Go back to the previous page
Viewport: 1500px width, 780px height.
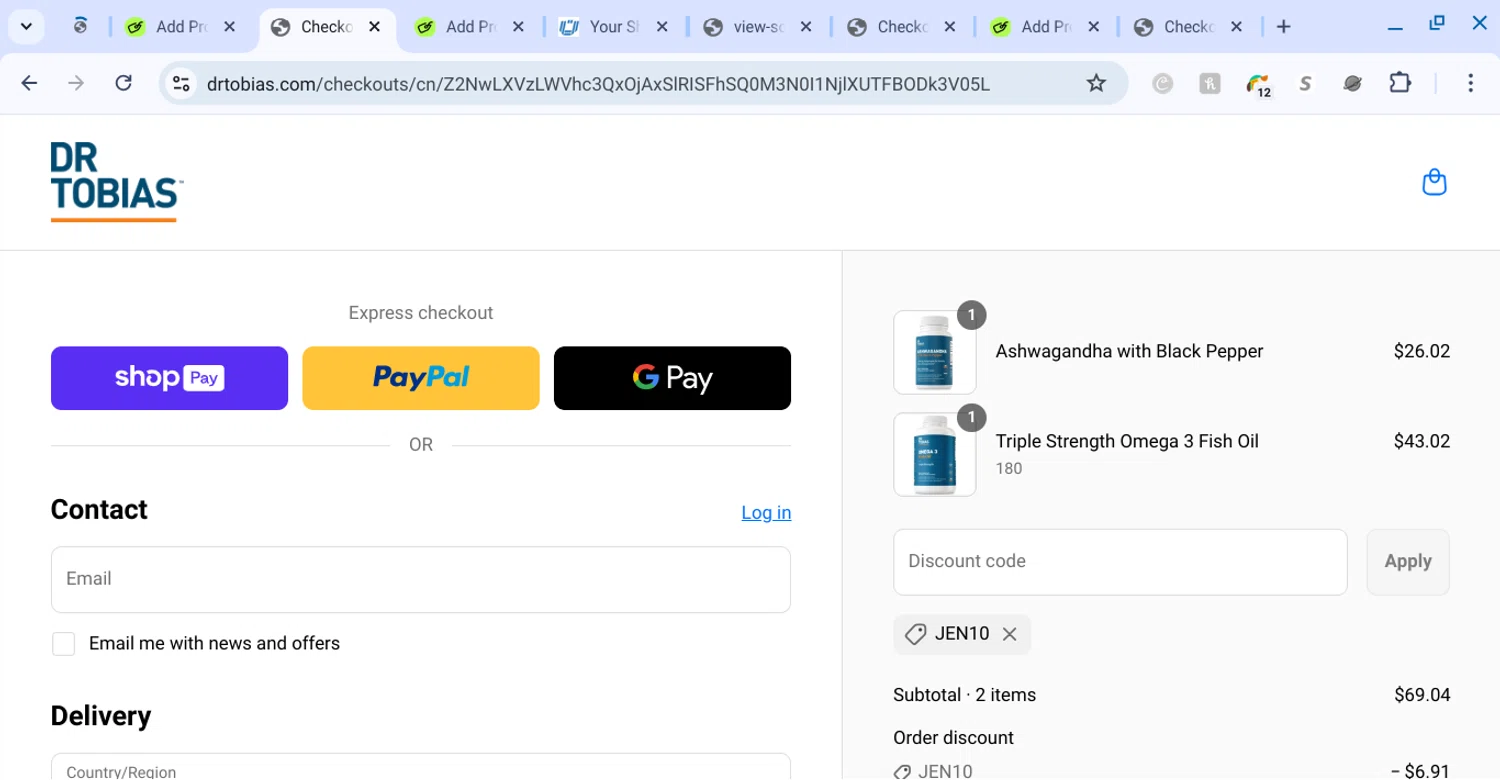pyautogui.click(x=29, y=83)
